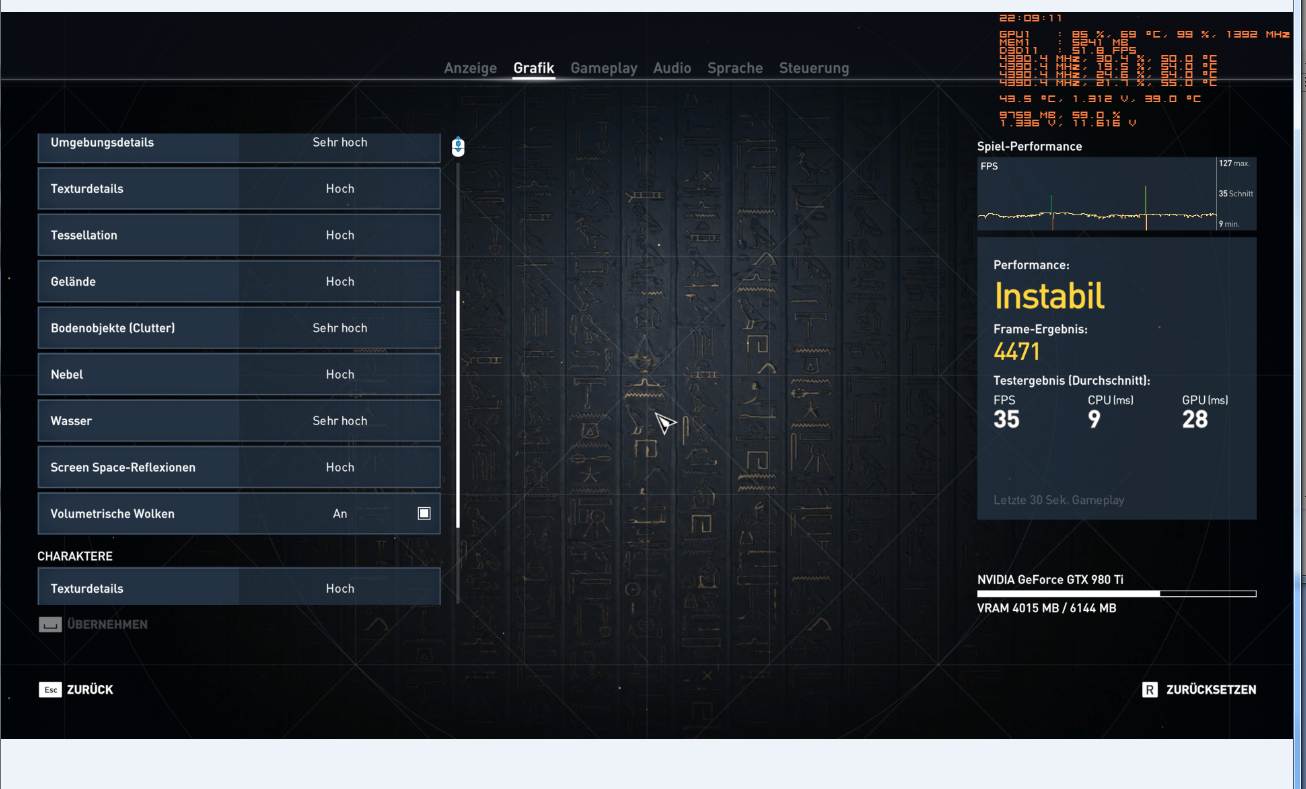This screenshot has width=1306, height=789.
Task: Open the Steuerung tab
Action: click(x=814, y=68)
